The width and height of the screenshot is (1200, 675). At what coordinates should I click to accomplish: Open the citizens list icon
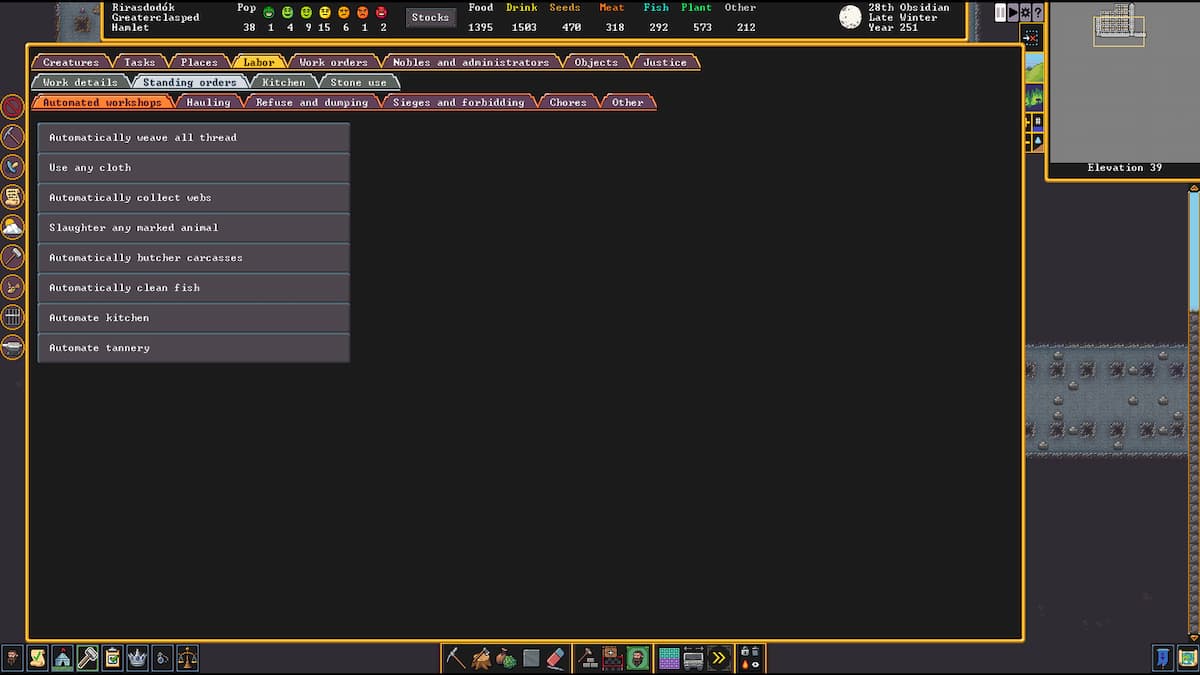click(11, 658)
